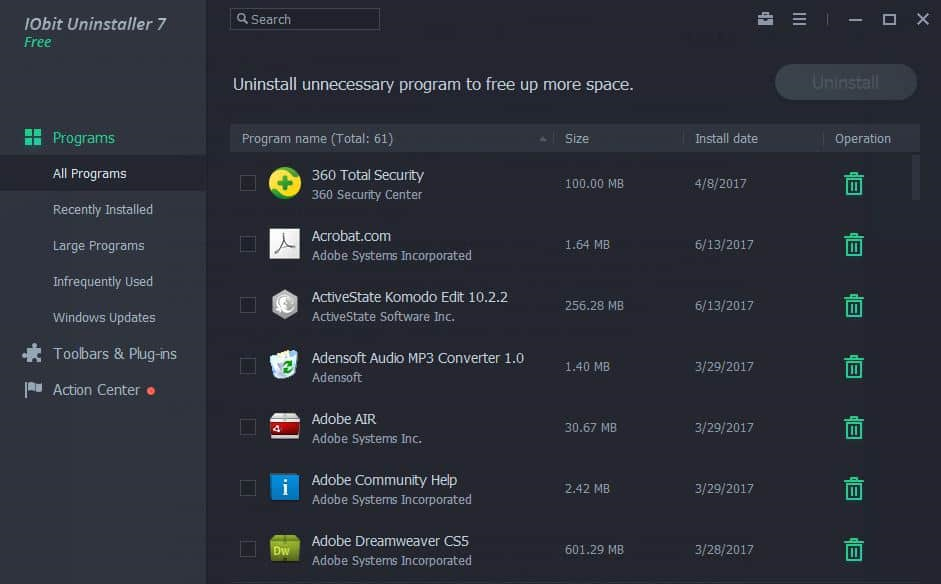Click the 601.29 MB size value
This screenshot has width=941, height=584.
click(x=594, y=550)
